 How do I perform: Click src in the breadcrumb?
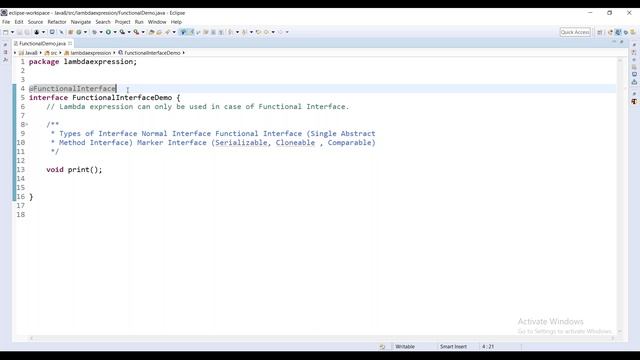pos(53,53)
